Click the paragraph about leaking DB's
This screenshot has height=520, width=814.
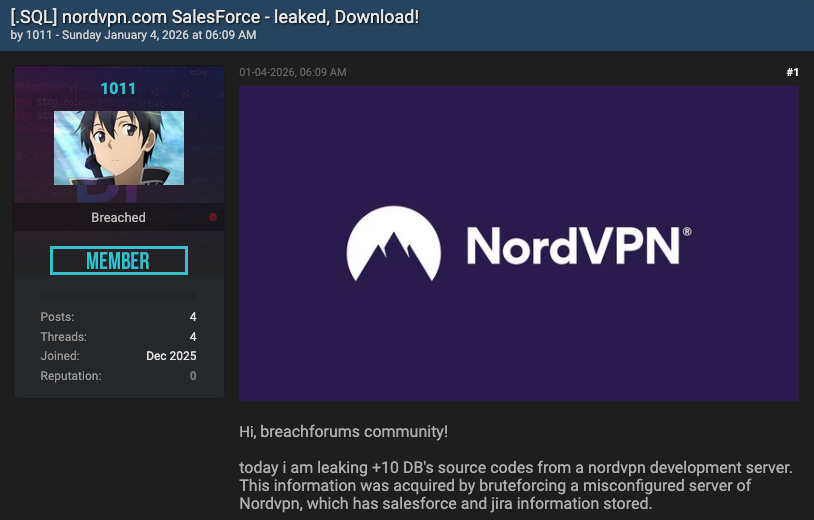tap(515, 486)
